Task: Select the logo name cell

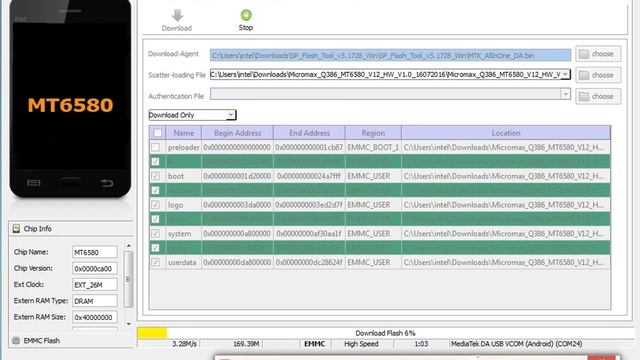Action: 184,205
